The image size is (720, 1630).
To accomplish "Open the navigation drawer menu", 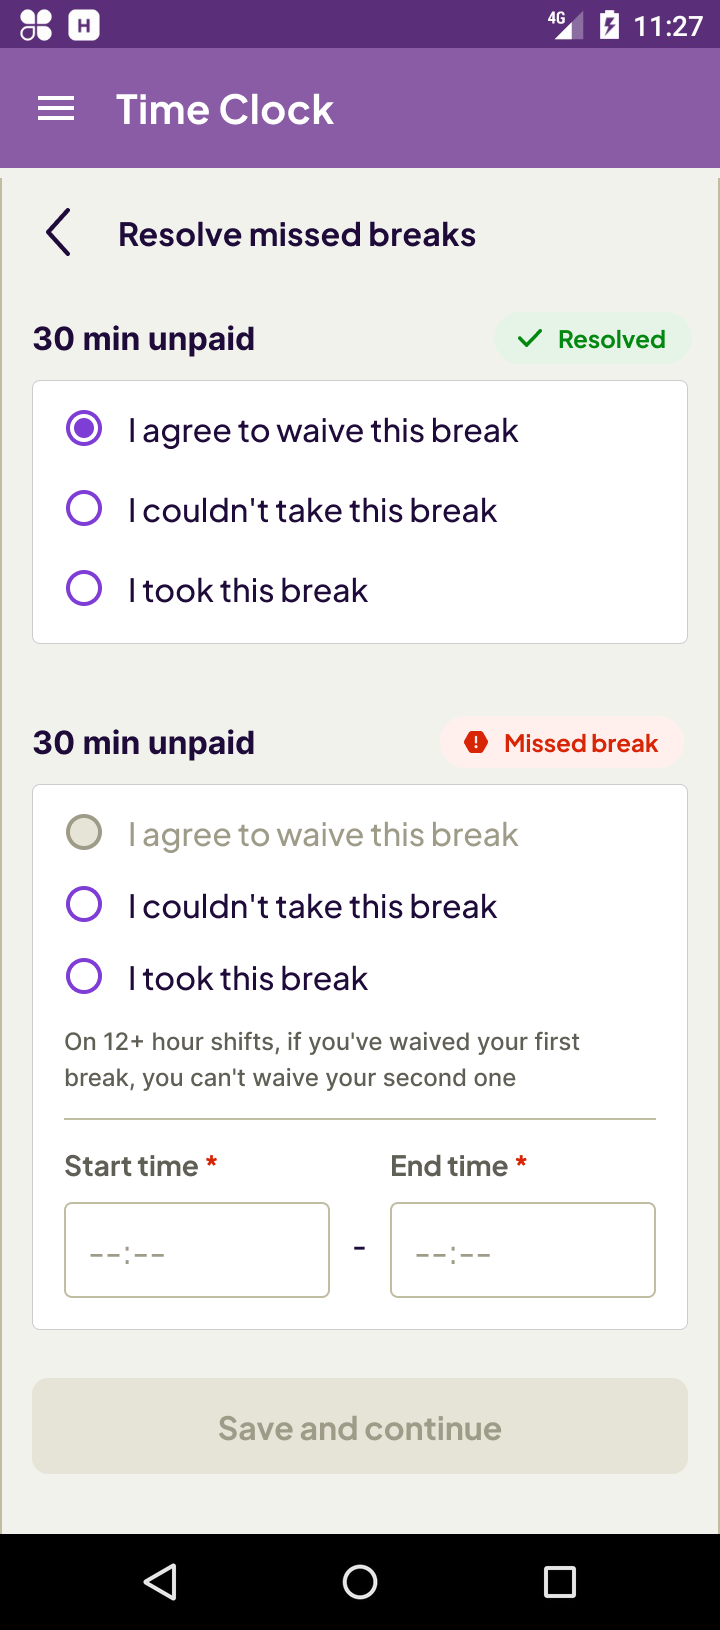I will (x=56, y=108).
